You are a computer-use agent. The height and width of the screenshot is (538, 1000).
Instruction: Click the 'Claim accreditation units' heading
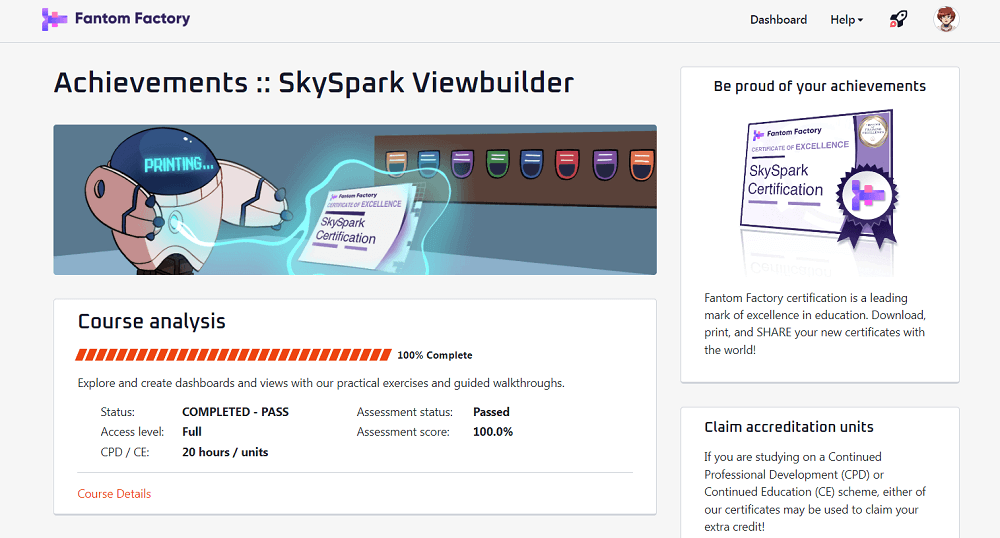click(x=789, y=427)
